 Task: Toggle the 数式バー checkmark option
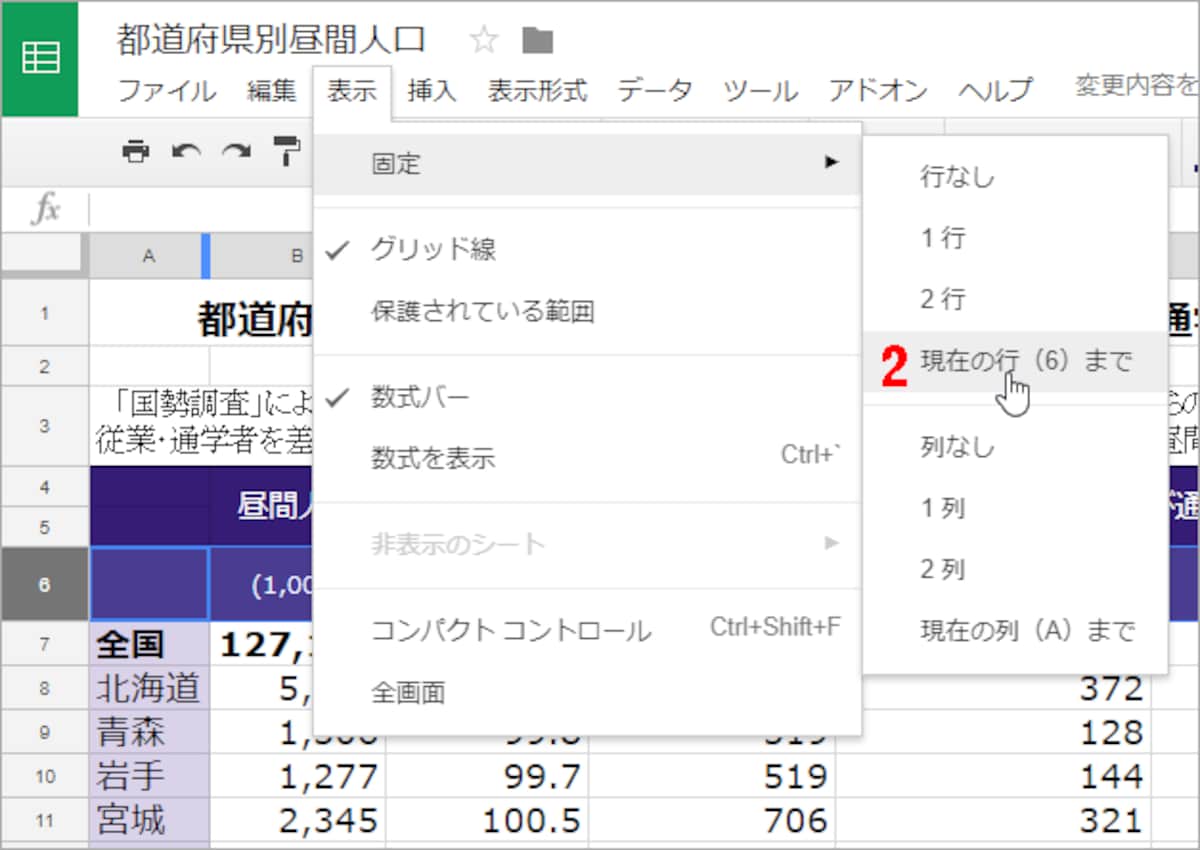click(x=587, y=397)
